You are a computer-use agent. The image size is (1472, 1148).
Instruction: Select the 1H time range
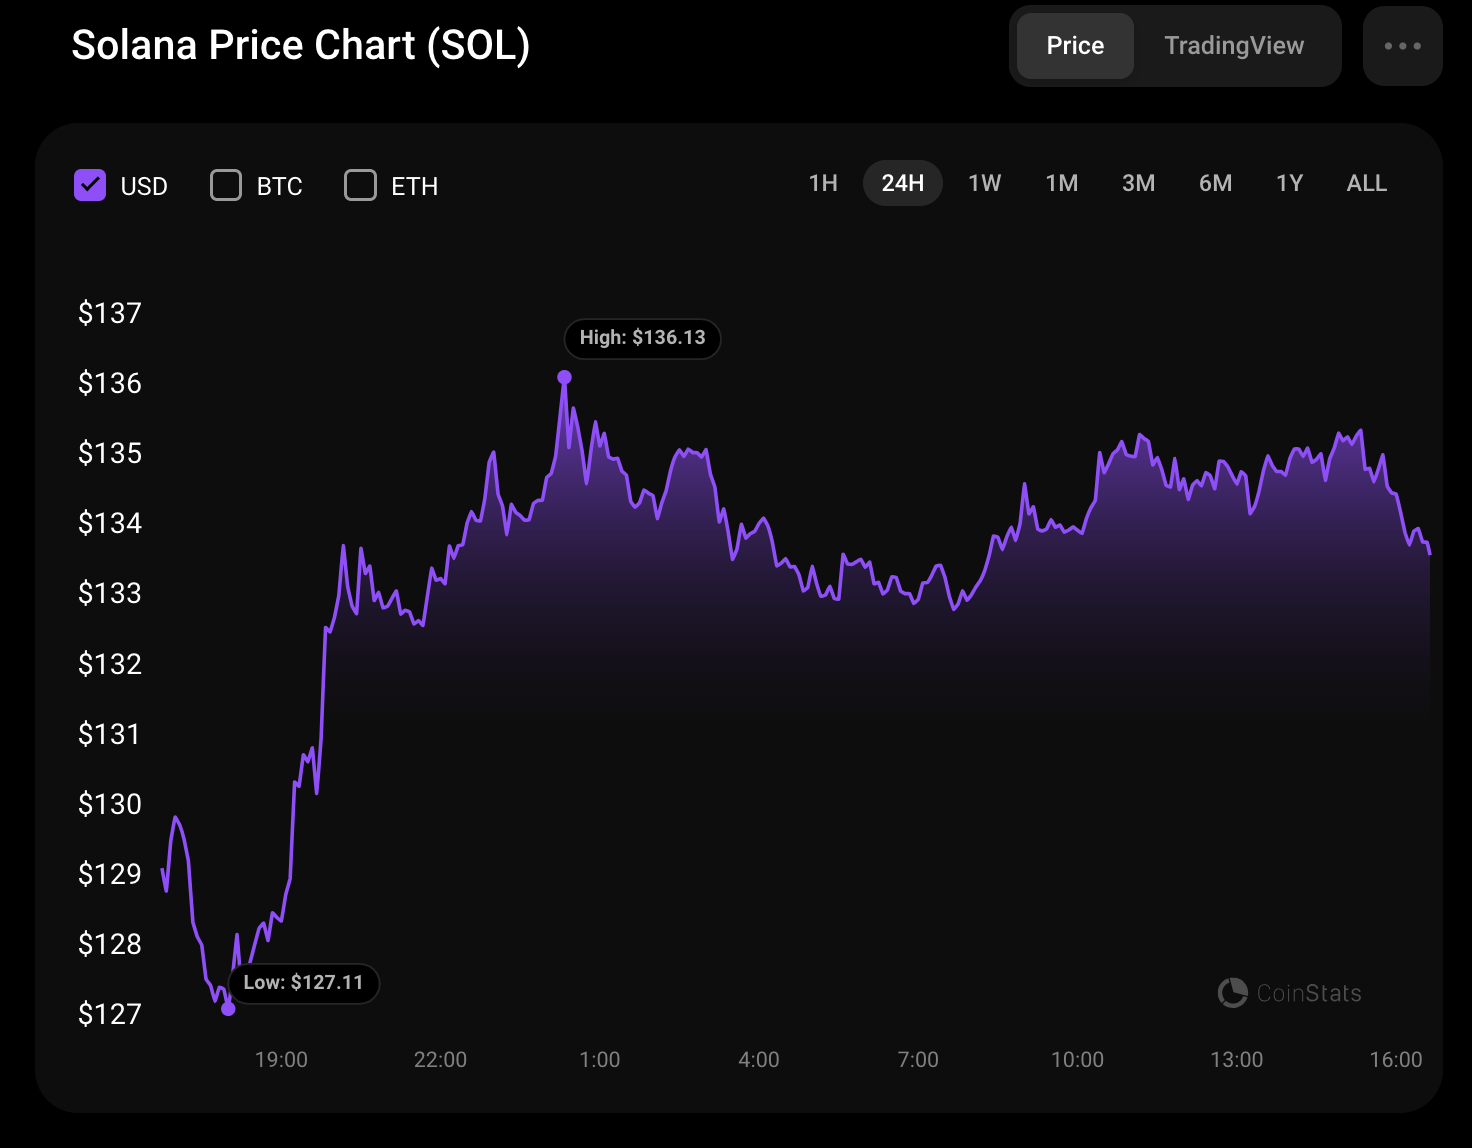pyautogui.click(x=823, y=183)
